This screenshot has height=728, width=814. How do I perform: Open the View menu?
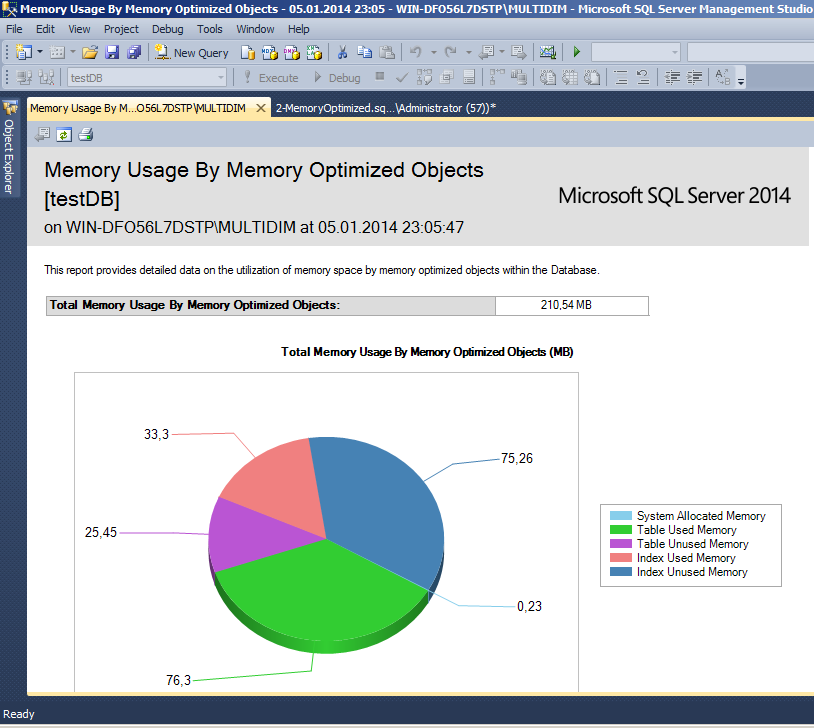point(79,29)
